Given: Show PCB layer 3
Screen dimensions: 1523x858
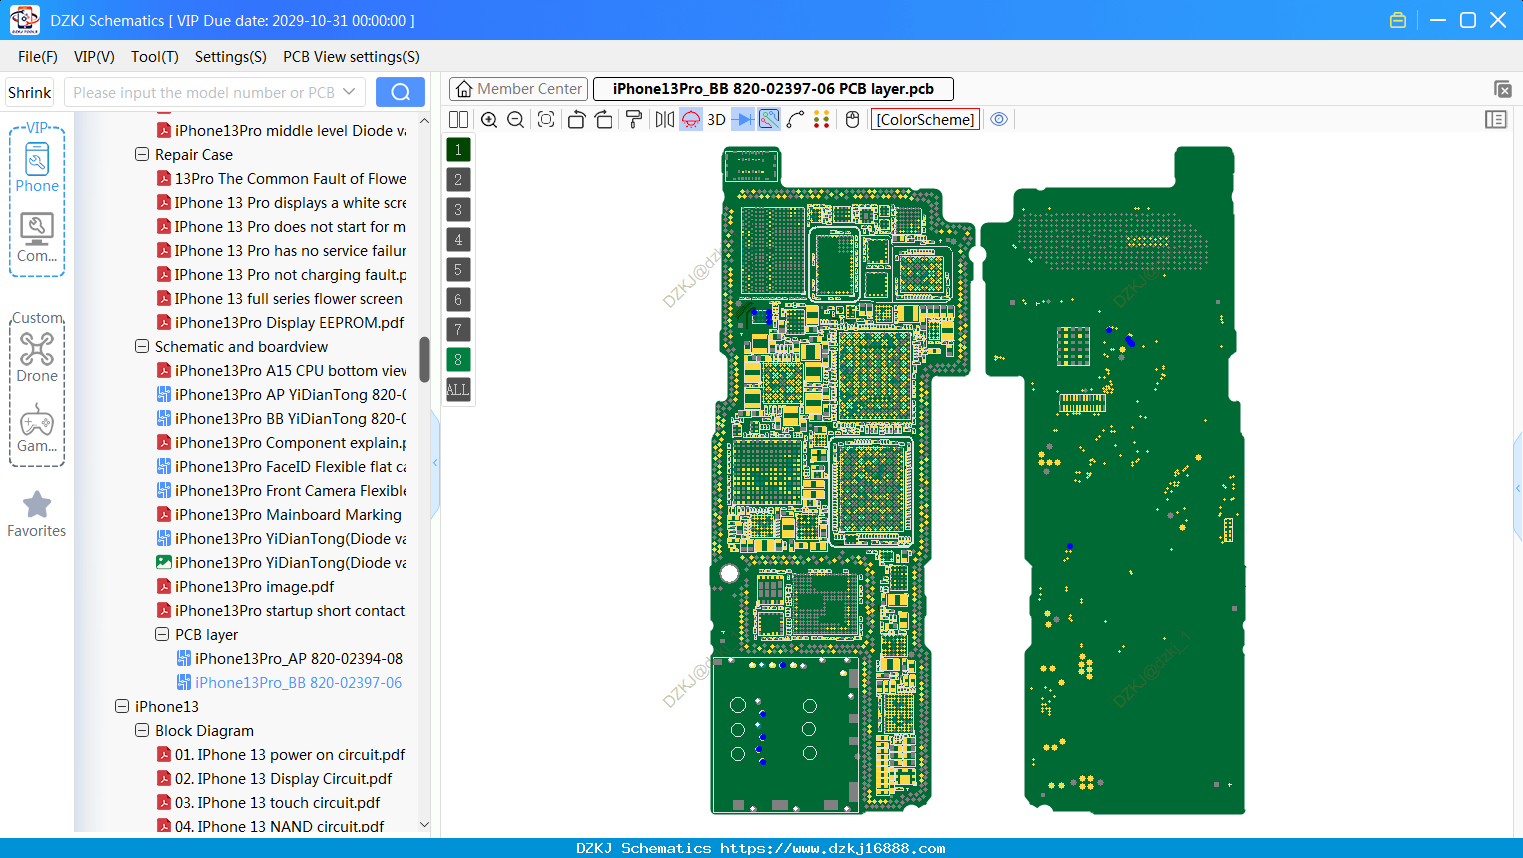Looking at the screenshot, I should click(x=458, y=210).
